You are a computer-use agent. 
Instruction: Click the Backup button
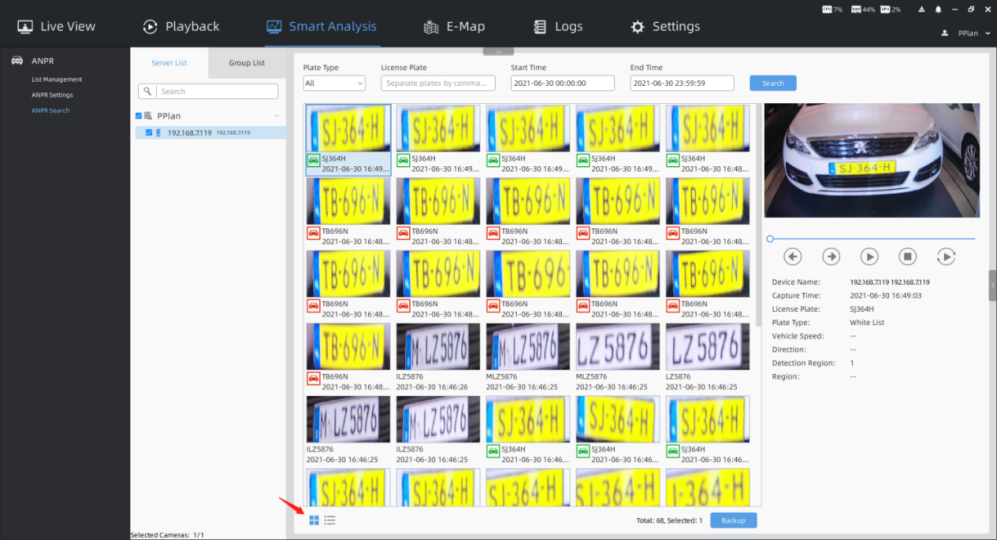[x=733, y=520]
